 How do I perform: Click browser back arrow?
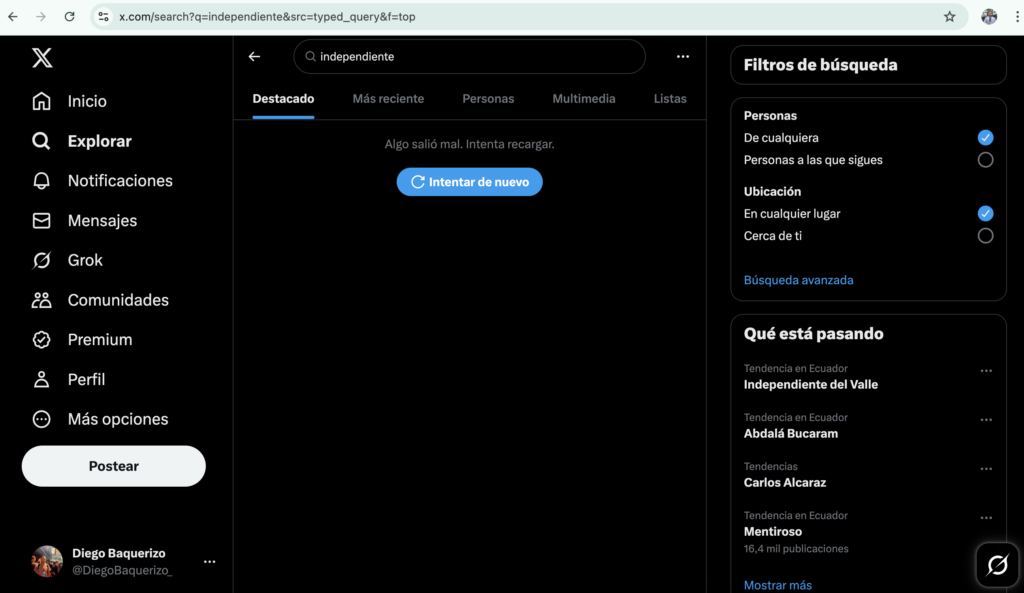point(13,17)
